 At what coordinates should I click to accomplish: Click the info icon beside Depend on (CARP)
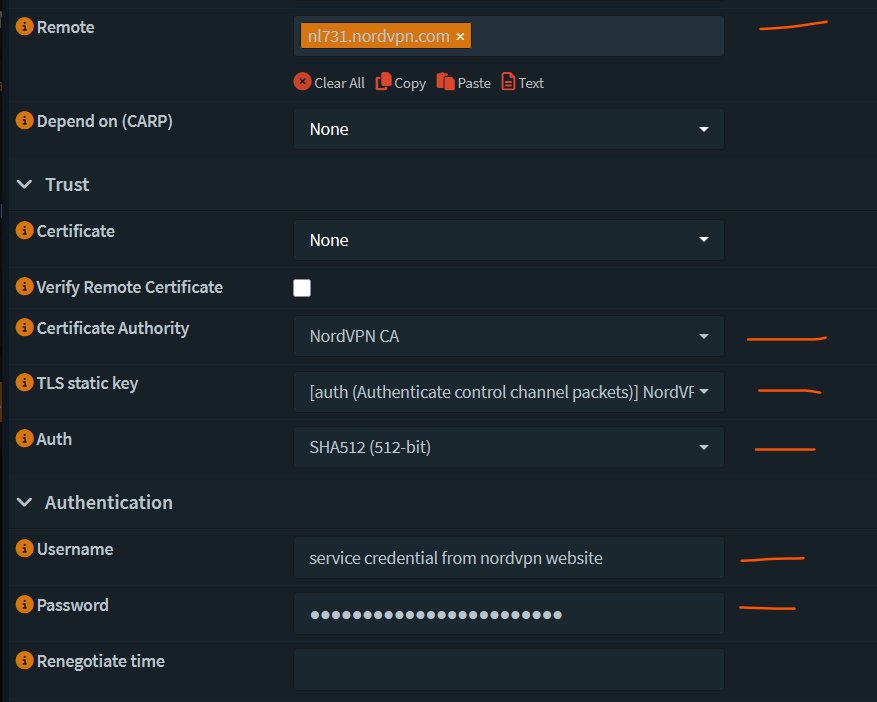click(x=25, y=121)
